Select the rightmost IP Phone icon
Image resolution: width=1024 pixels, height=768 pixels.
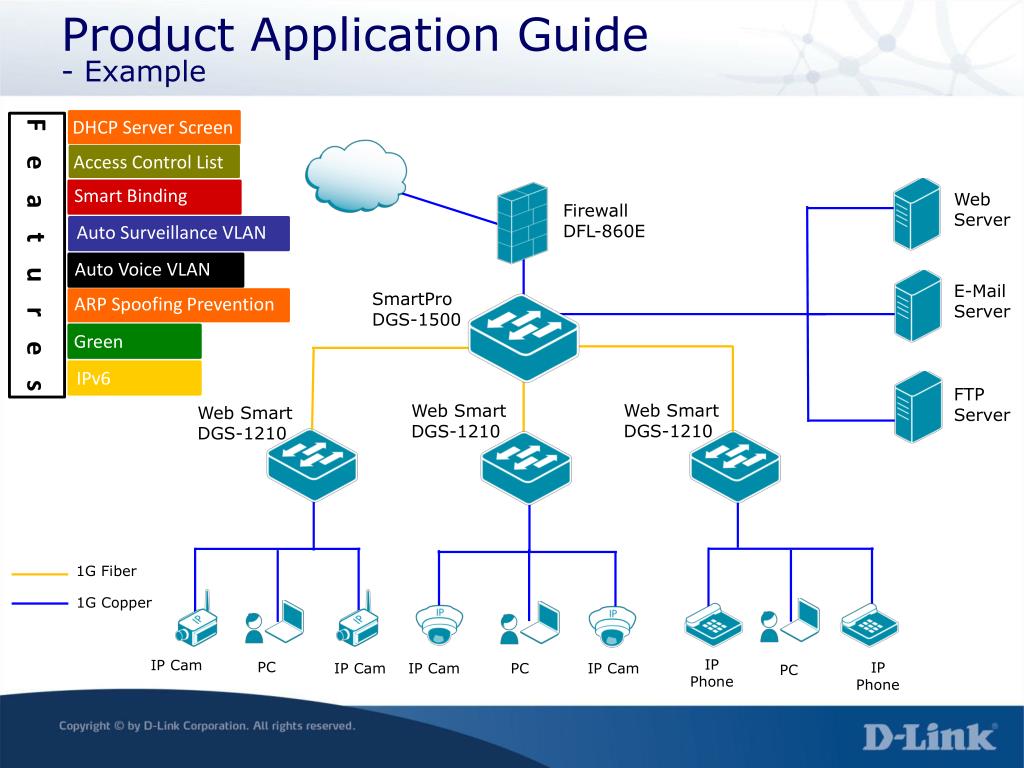(x=869, y=625)
